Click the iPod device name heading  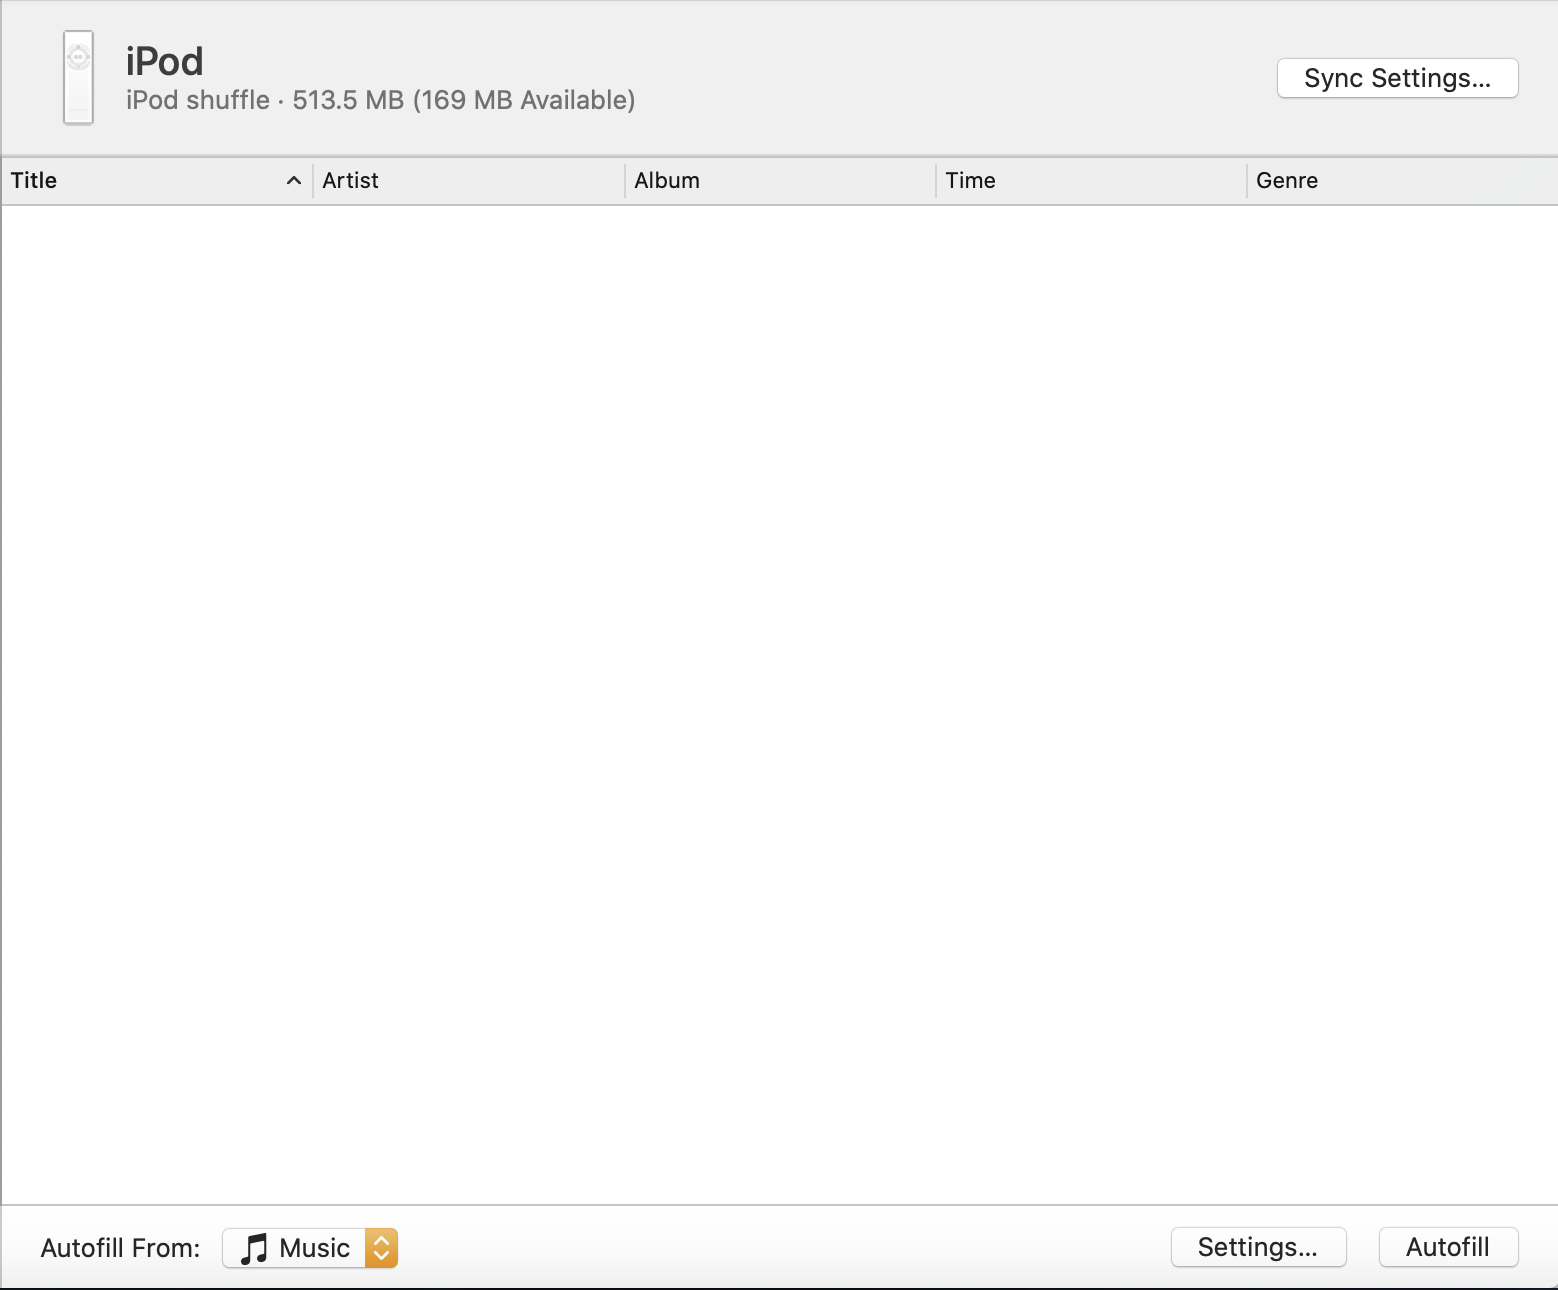click(x=165, y=62)
